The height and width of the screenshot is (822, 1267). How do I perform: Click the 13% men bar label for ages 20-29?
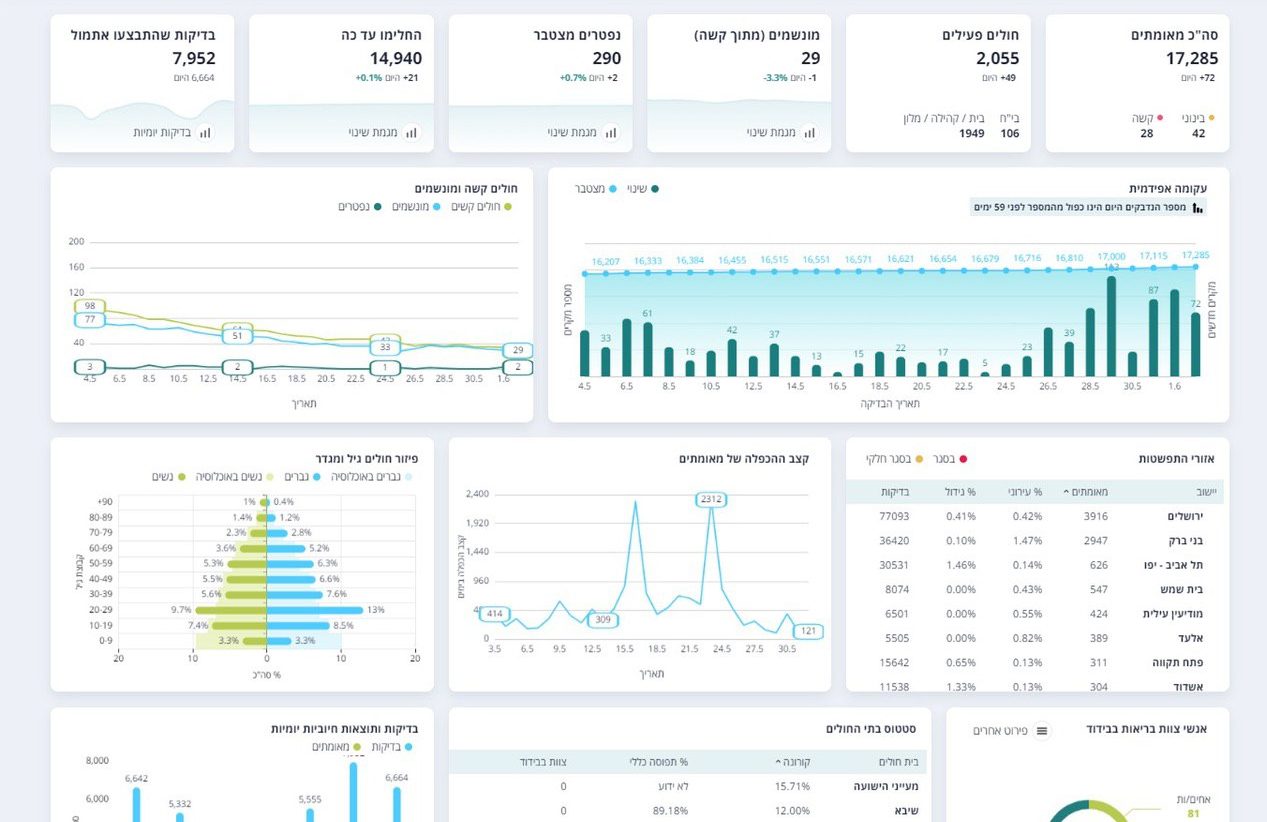point(375,610)
